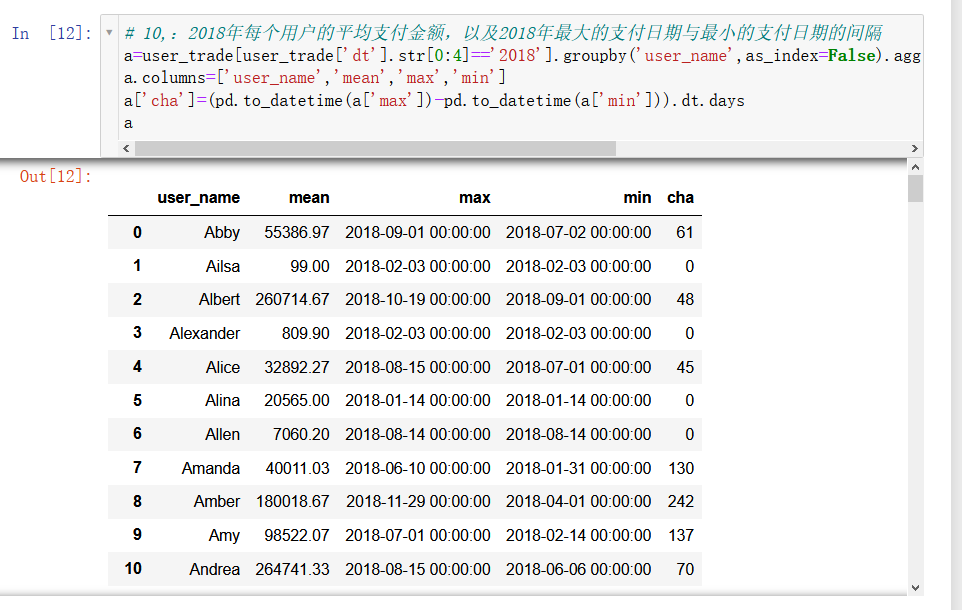This screenshot has width=962, height=610.
Task: Click the a.columns assignment line
Action: click(x=315, y=78)
